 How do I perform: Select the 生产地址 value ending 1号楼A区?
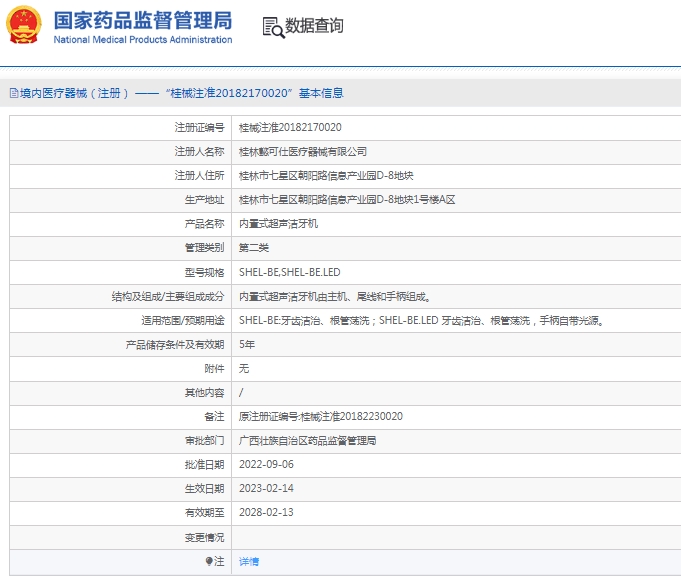tap(347, 200)
